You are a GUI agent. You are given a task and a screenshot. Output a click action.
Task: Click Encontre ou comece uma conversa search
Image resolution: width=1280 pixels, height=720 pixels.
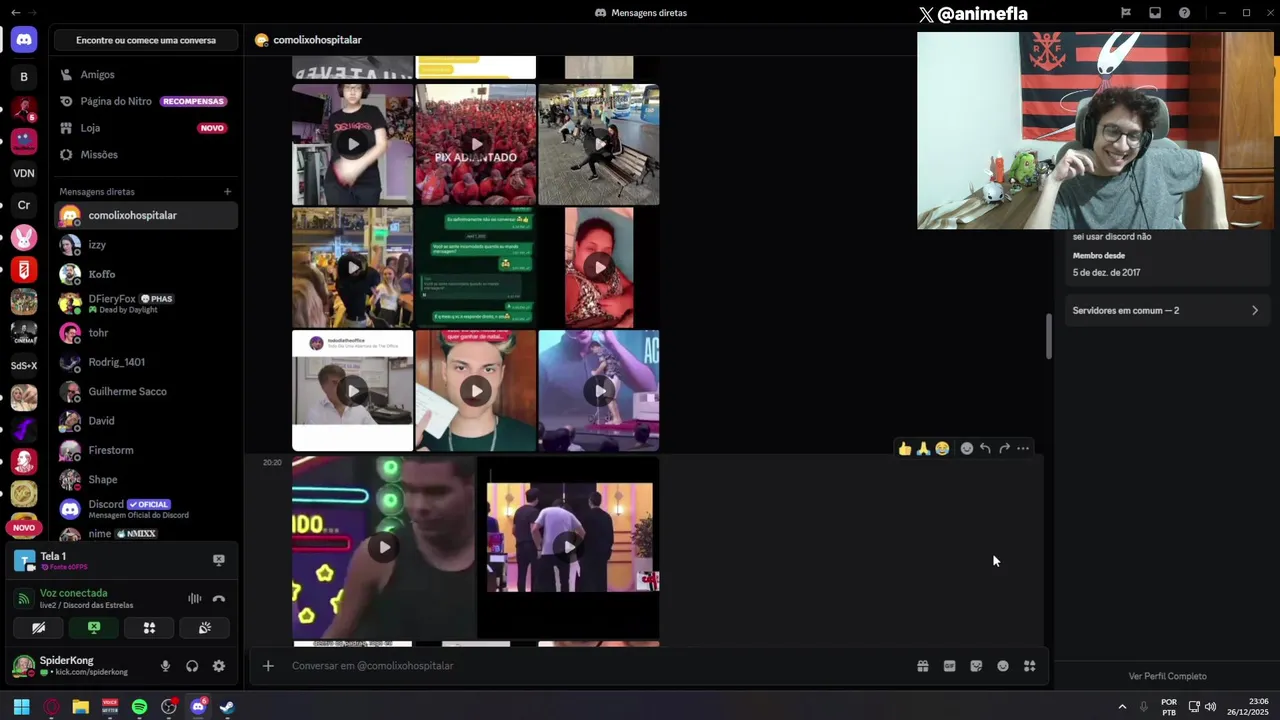tap(146, 40)
